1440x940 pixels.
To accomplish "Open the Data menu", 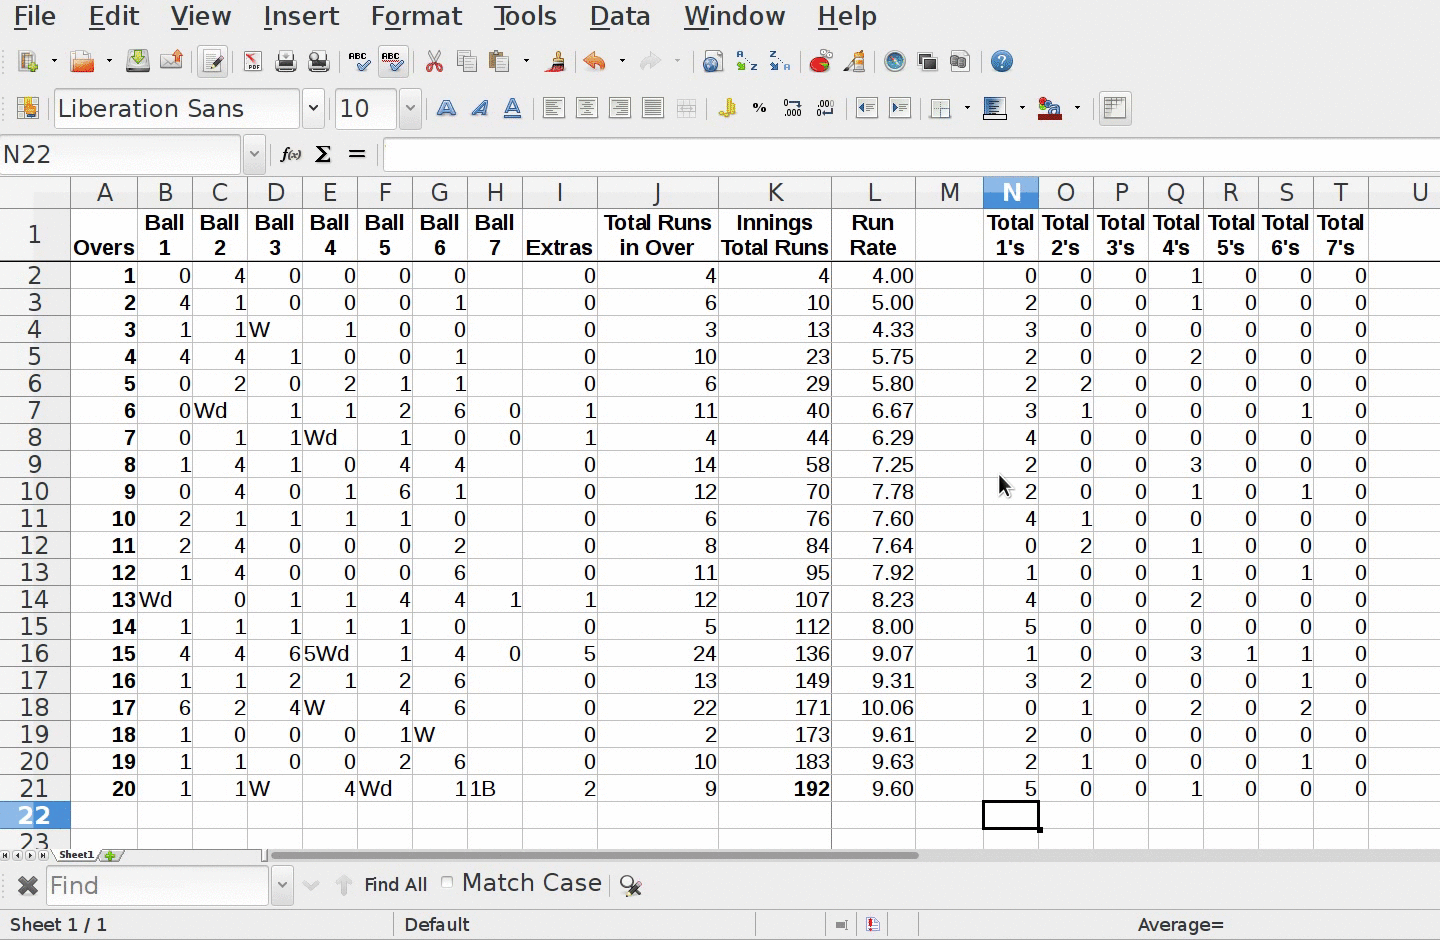I will 619,16.
